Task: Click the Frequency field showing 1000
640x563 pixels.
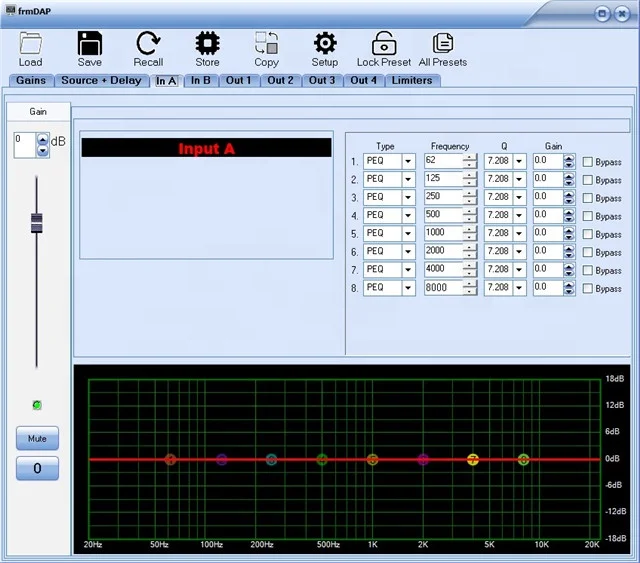Action: [x=442, y=233]
